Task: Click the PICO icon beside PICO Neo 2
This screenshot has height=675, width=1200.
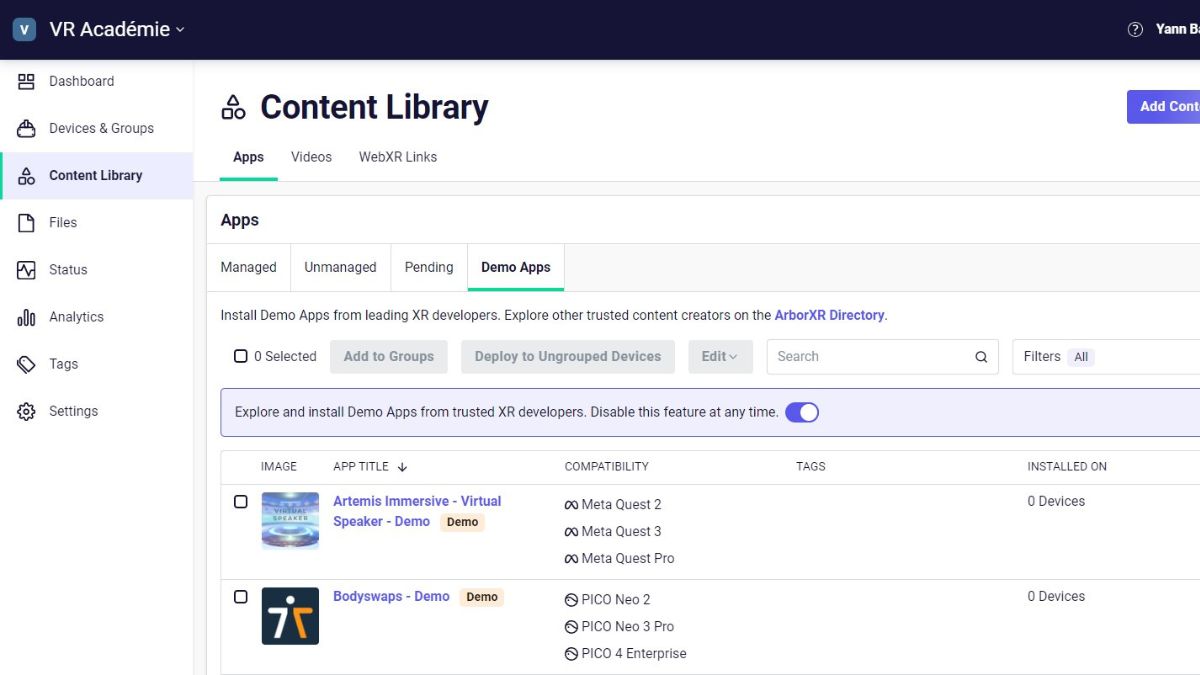Action: click(x=571, y=600)
